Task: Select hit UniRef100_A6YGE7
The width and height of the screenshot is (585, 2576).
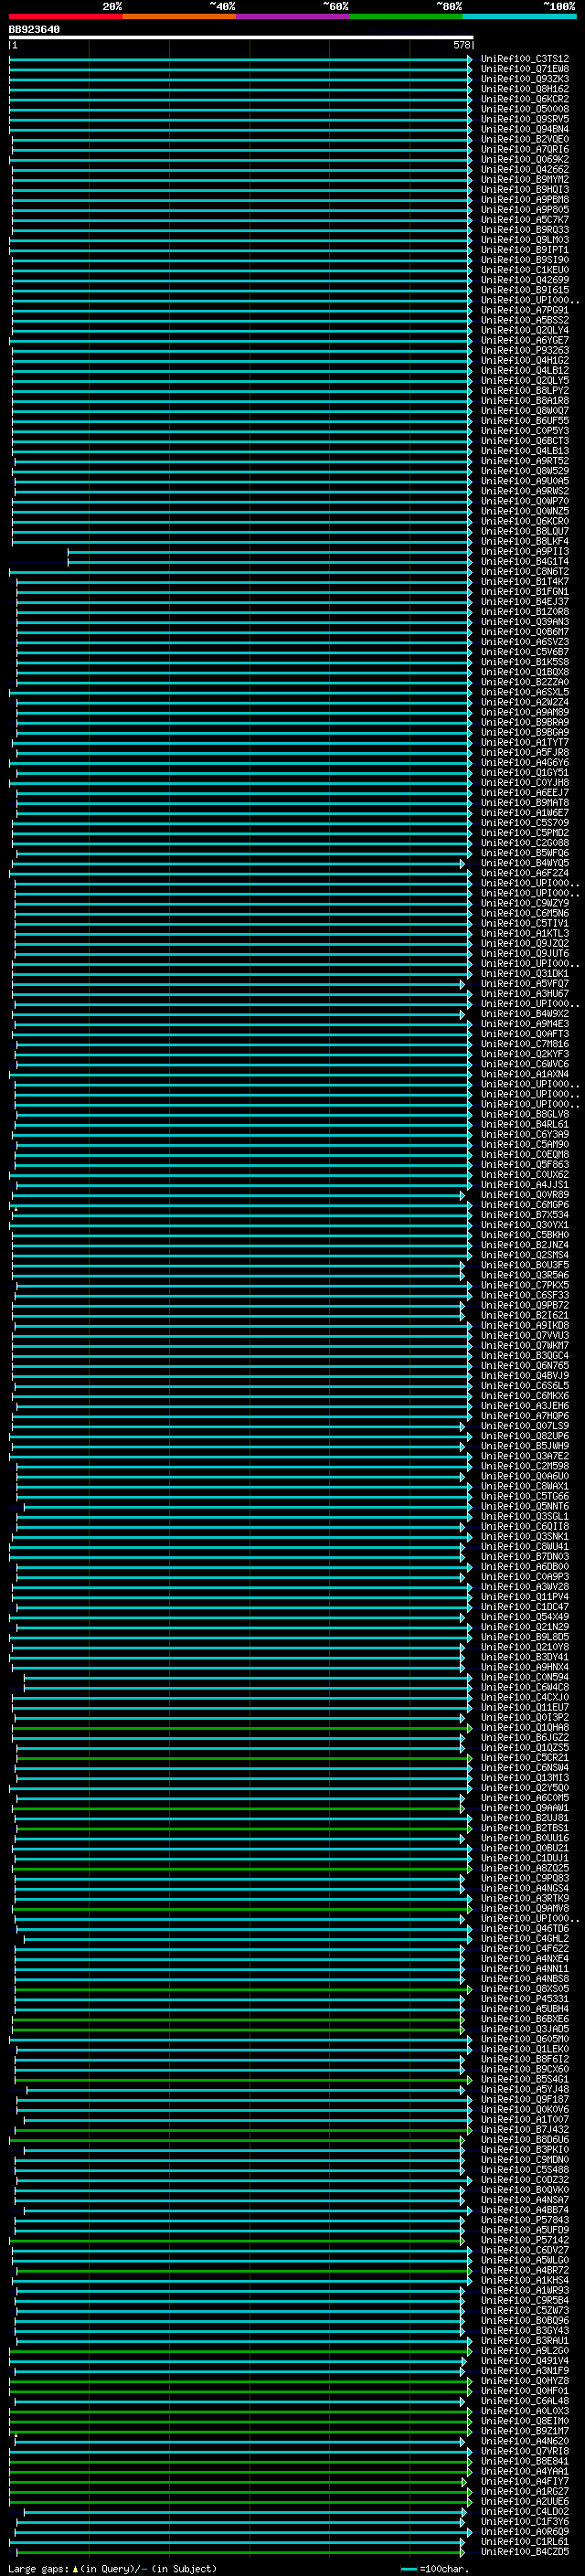Action: [x=524, y=340]
